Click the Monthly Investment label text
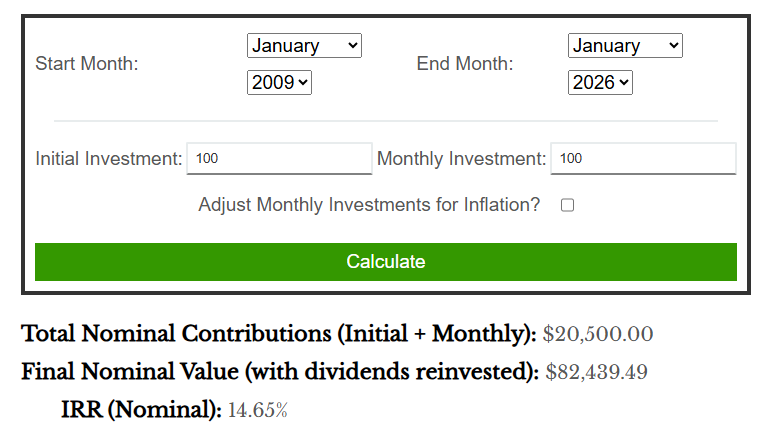Screen dimensions: 771x425 click(461, 159)
